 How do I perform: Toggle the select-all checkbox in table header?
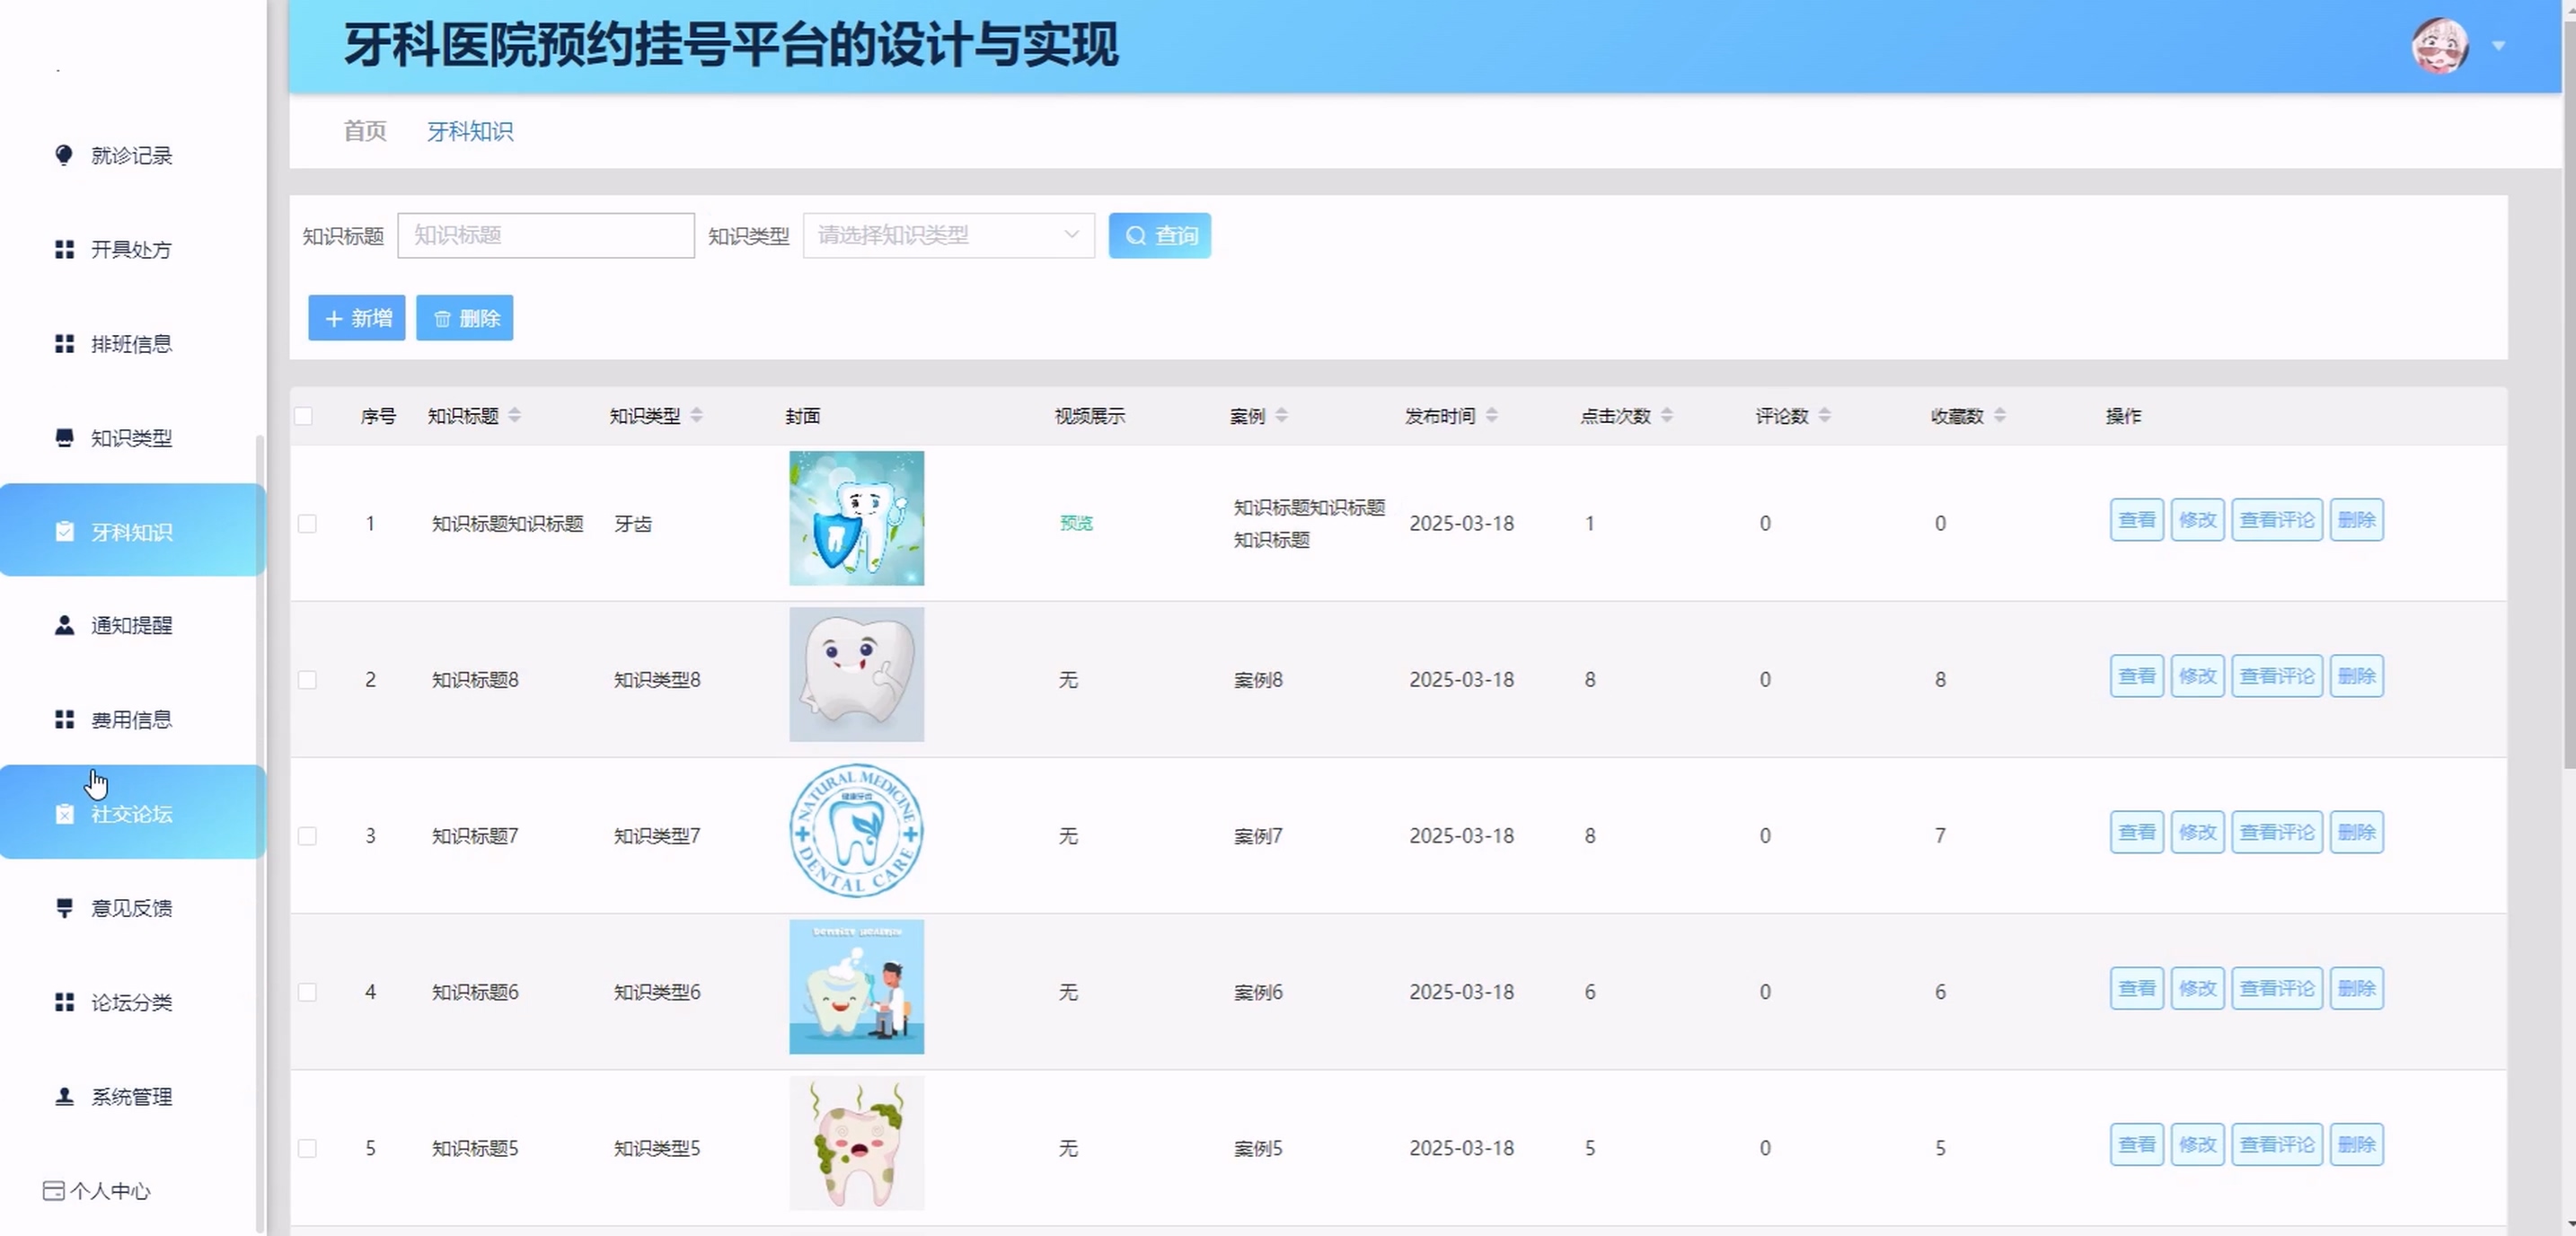tap(304, 416)
